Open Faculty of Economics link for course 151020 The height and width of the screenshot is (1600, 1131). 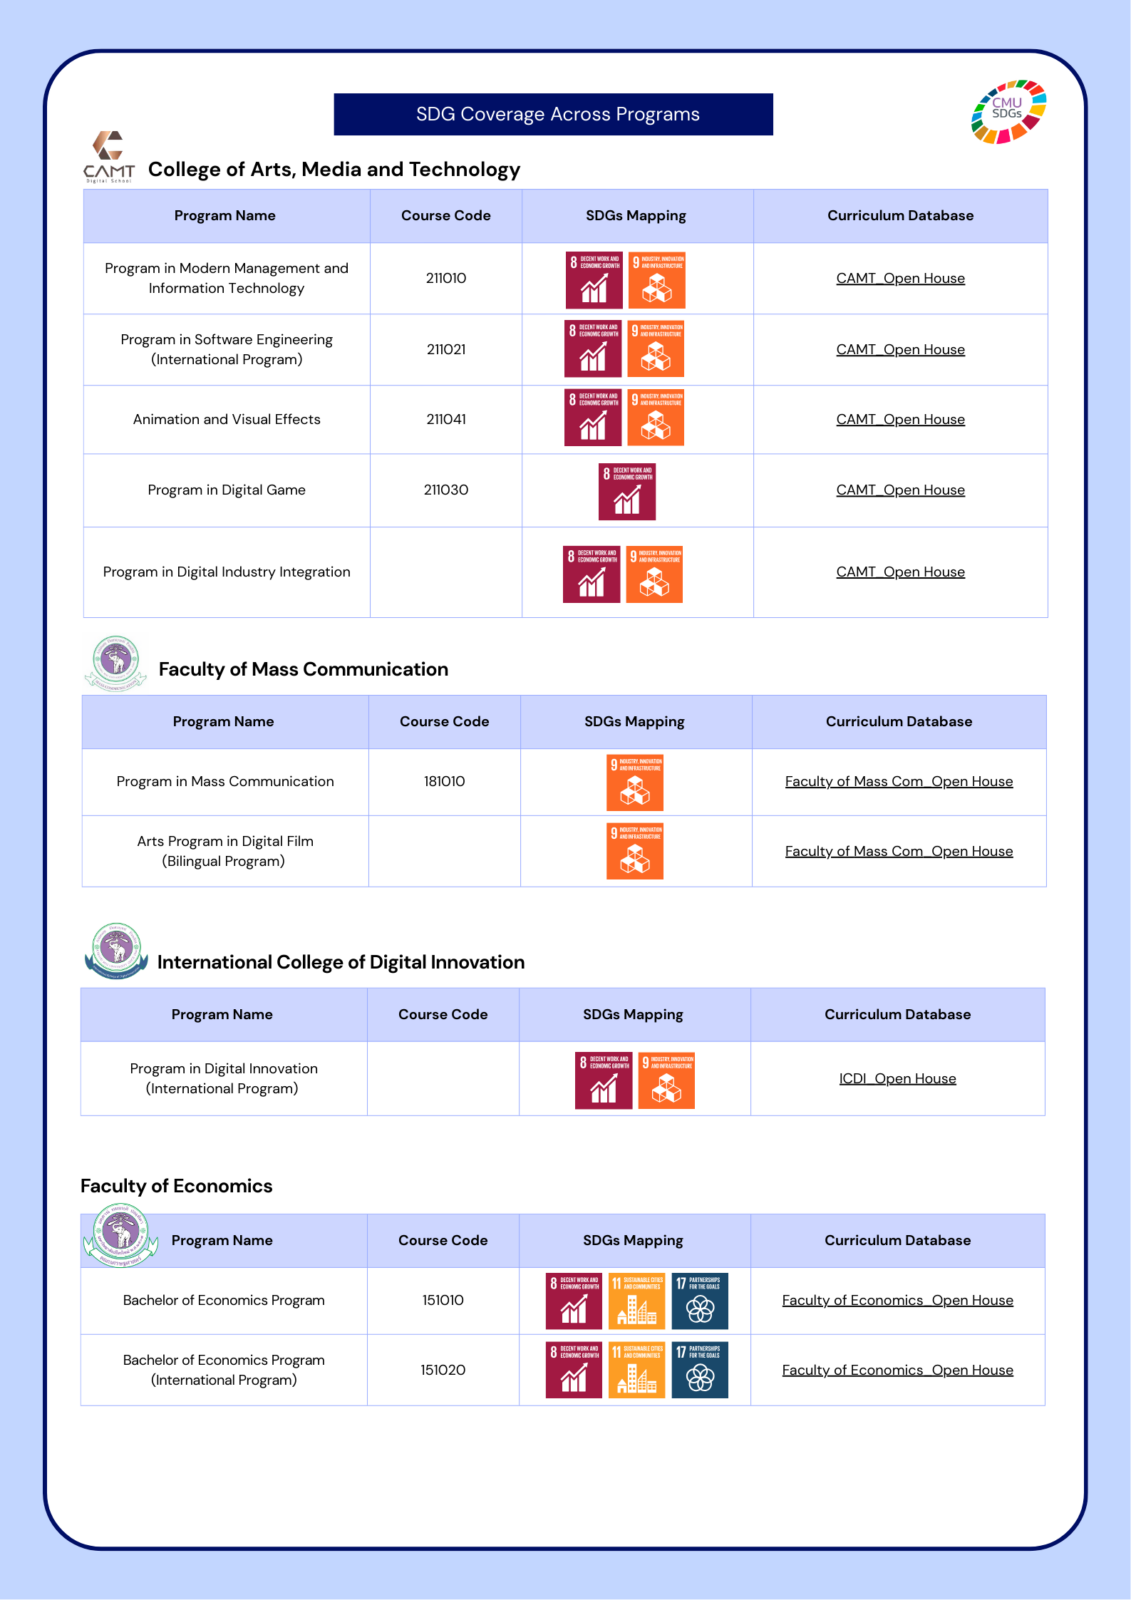897,1370
